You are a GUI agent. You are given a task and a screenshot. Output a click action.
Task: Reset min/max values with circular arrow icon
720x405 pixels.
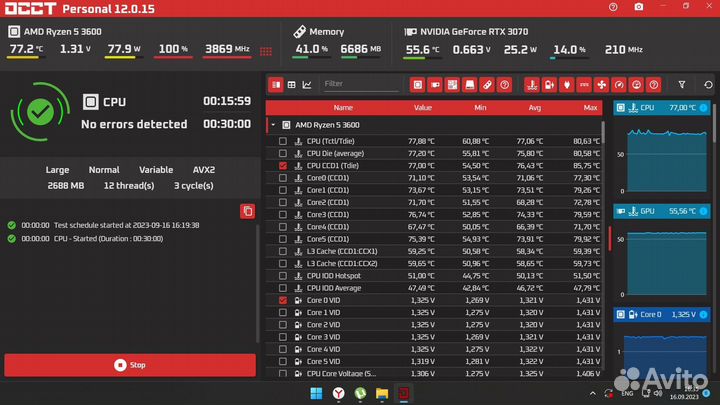pyautogui.click(x=708, y=84)
